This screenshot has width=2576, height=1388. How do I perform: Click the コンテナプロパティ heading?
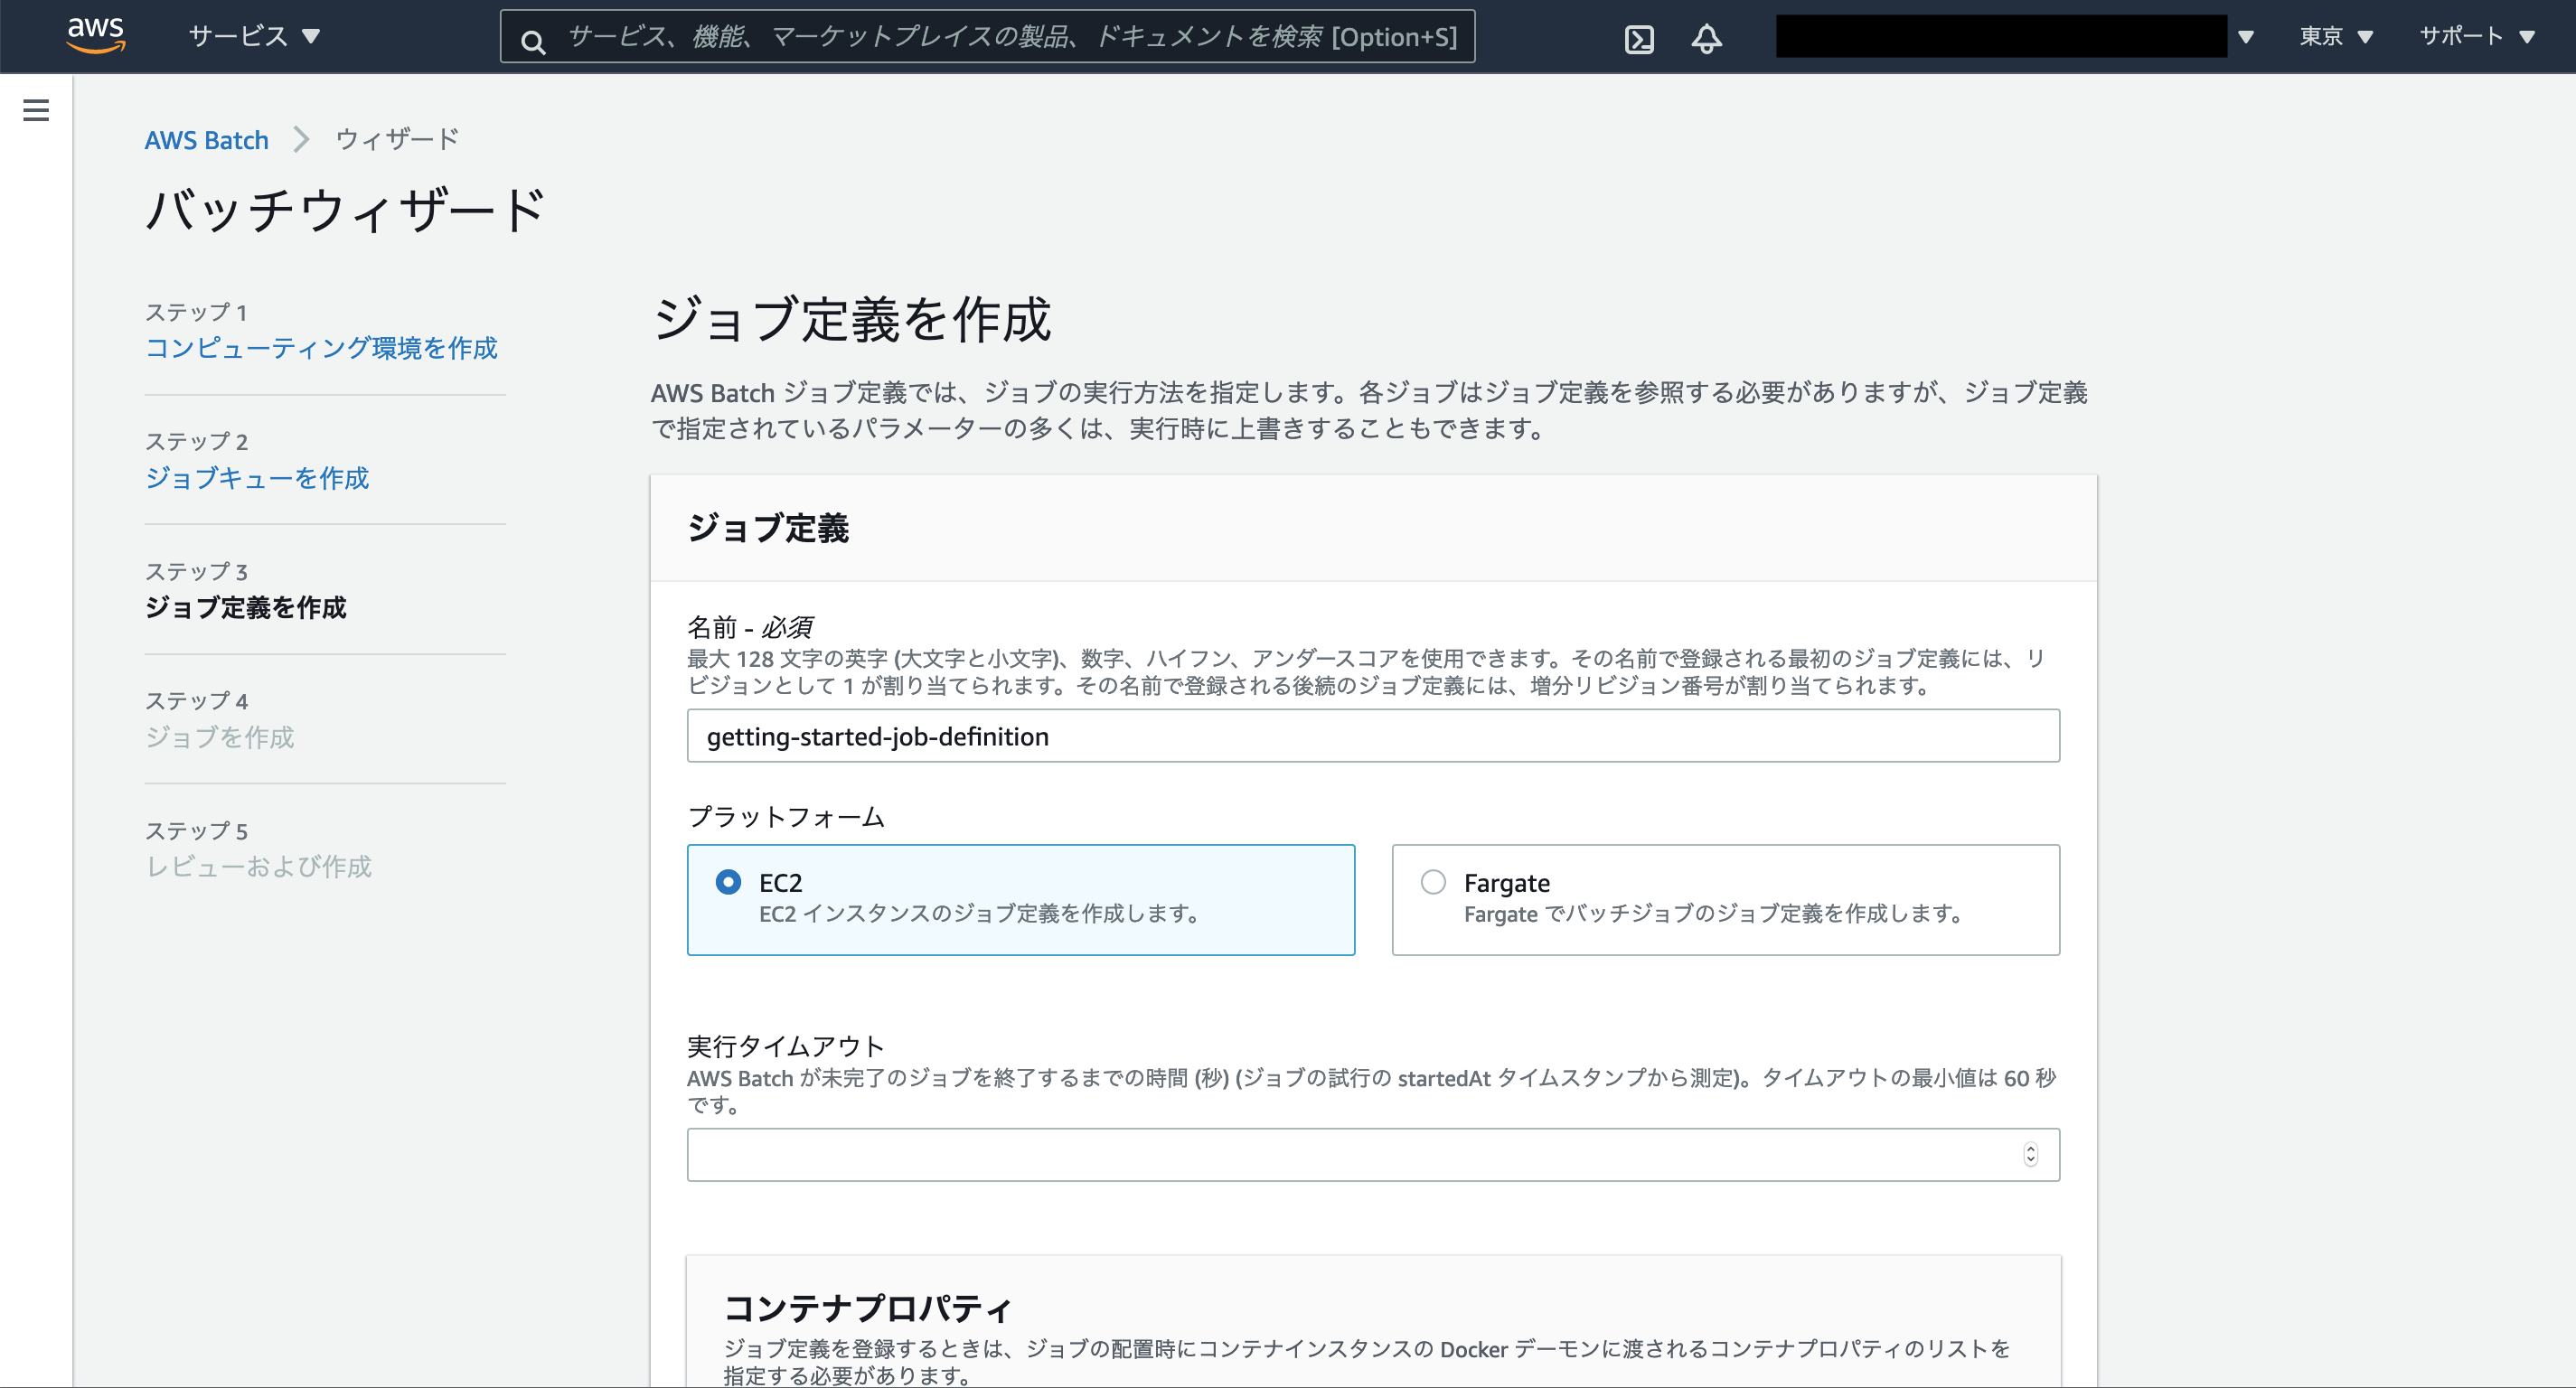(x=868, y=1308)
